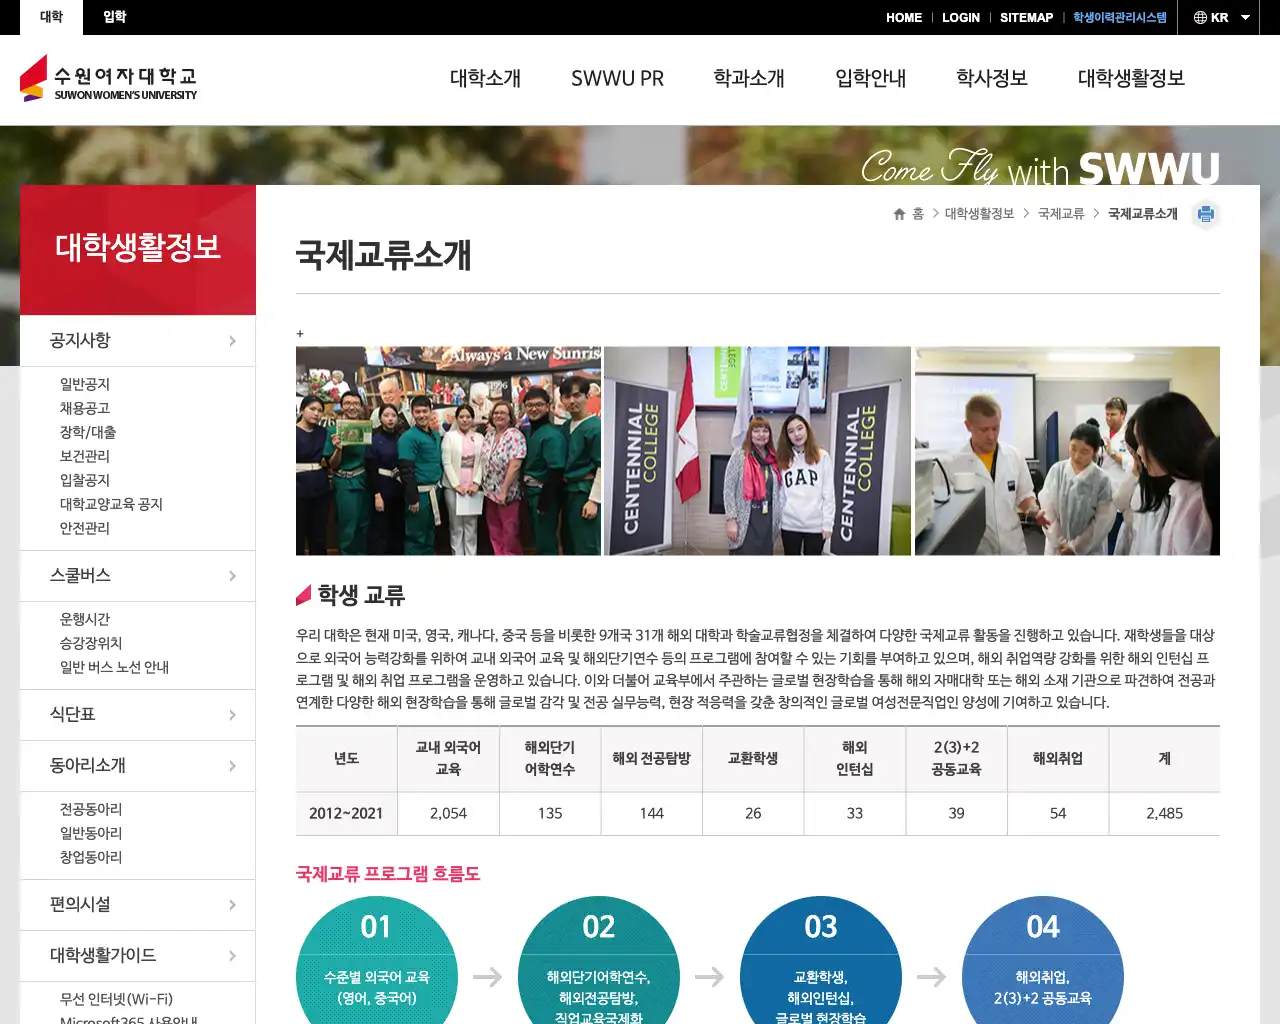This screenshot has width=1280, height=1024.
Task: Switch to the 입학 top tab
Action: 114,17
